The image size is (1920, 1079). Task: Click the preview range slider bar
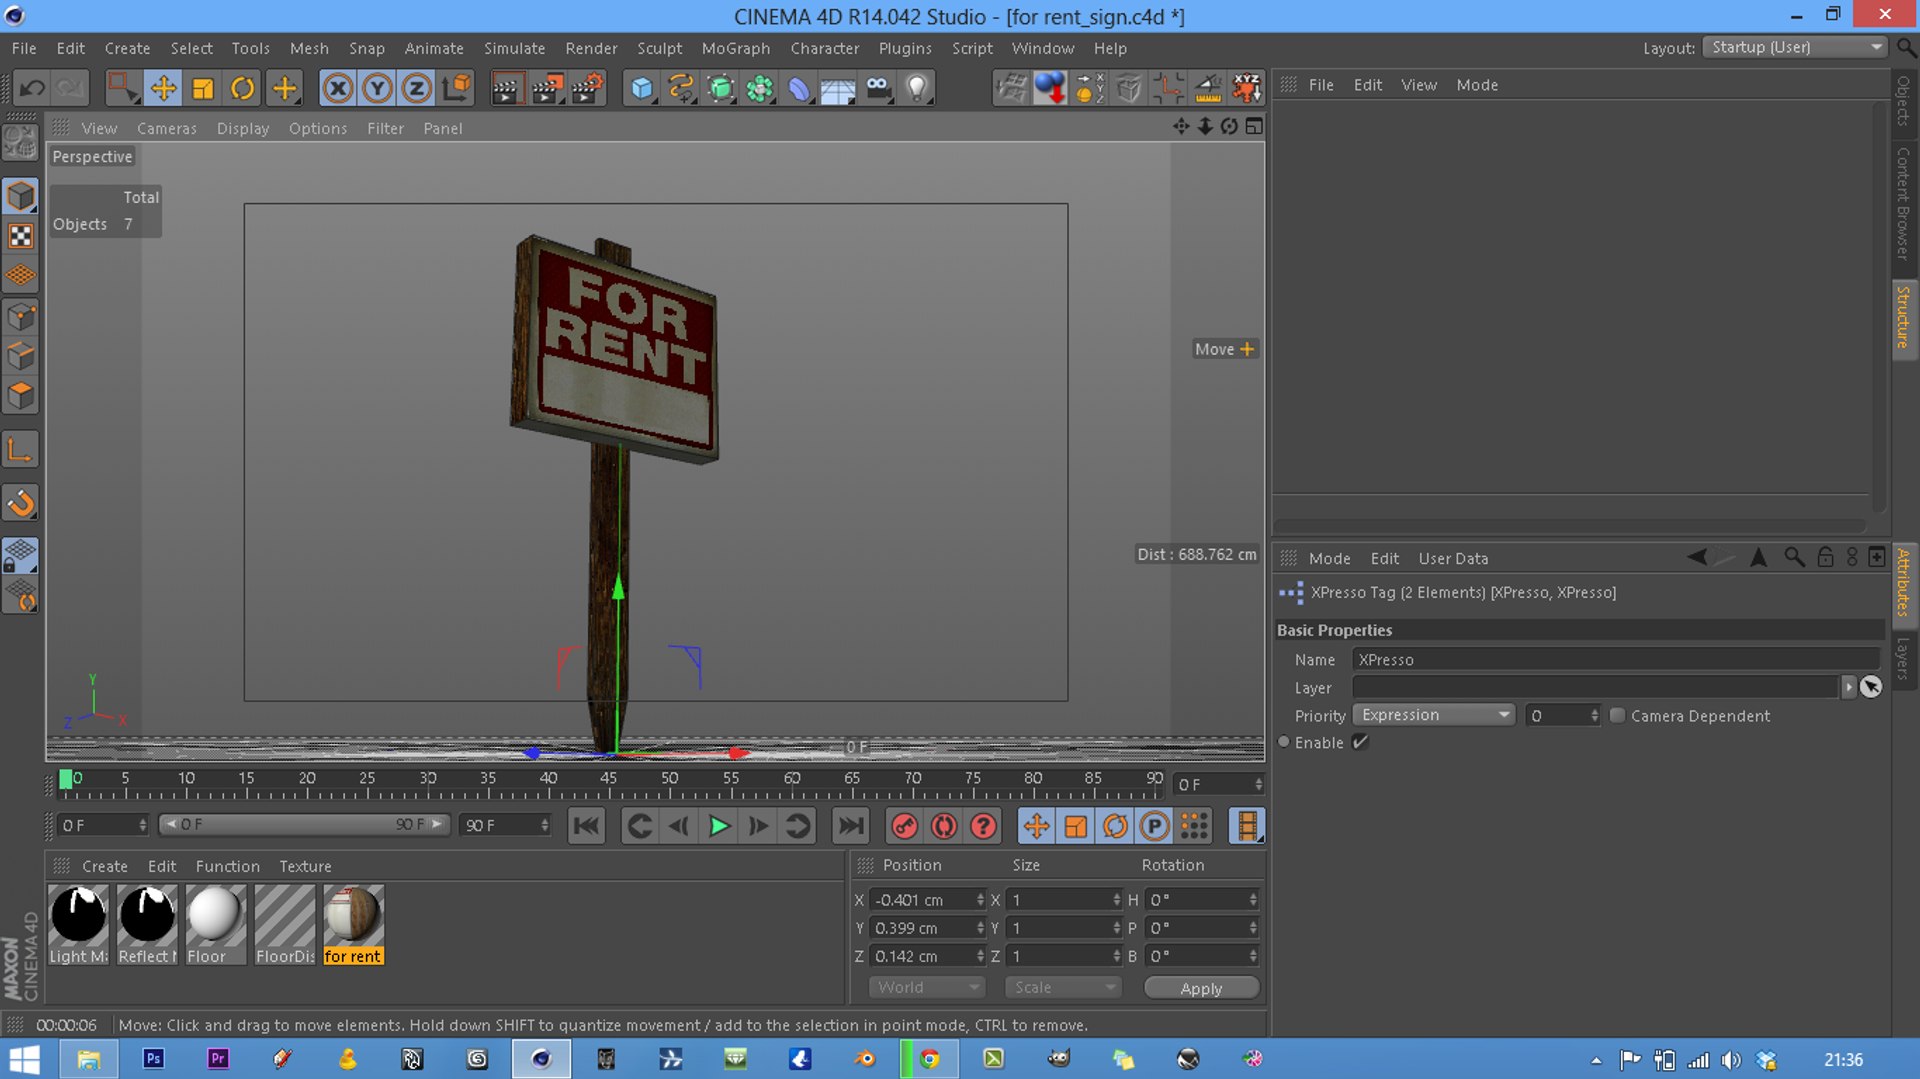(x=303, y=825)
